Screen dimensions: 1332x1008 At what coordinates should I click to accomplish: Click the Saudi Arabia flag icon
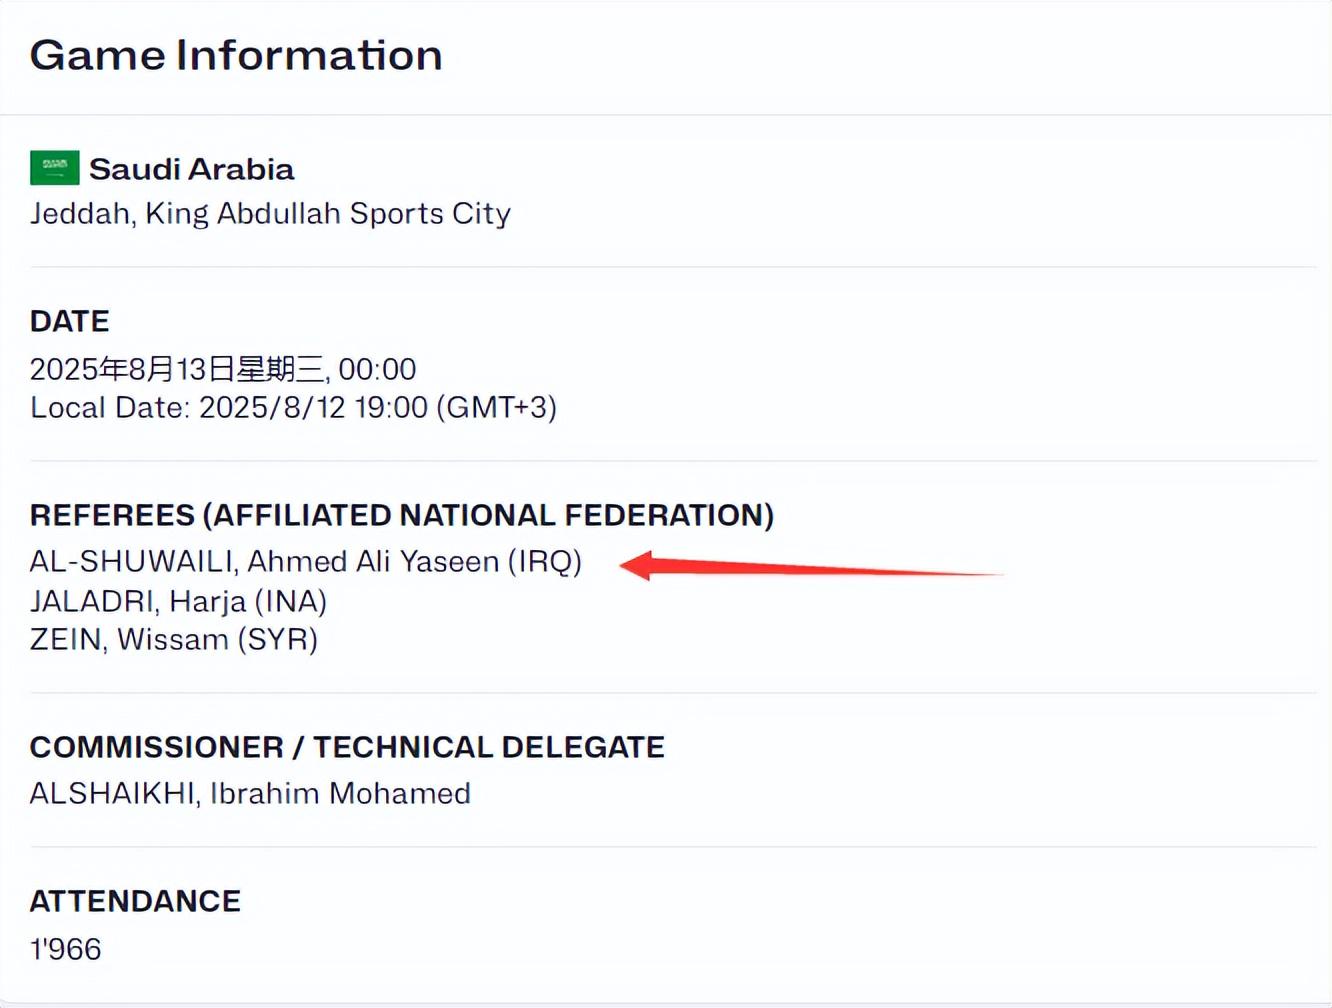point(54,168)
